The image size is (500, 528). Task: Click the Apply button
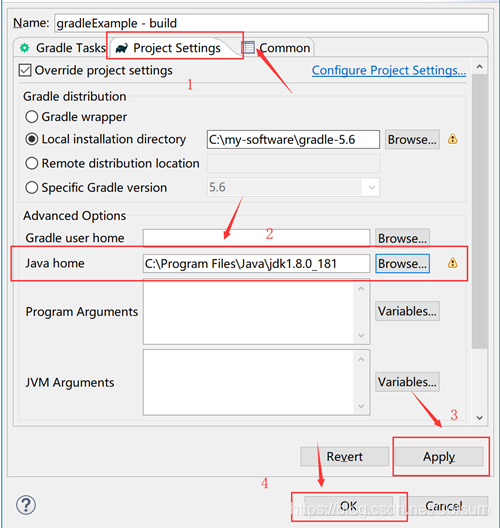click(439, 457)
